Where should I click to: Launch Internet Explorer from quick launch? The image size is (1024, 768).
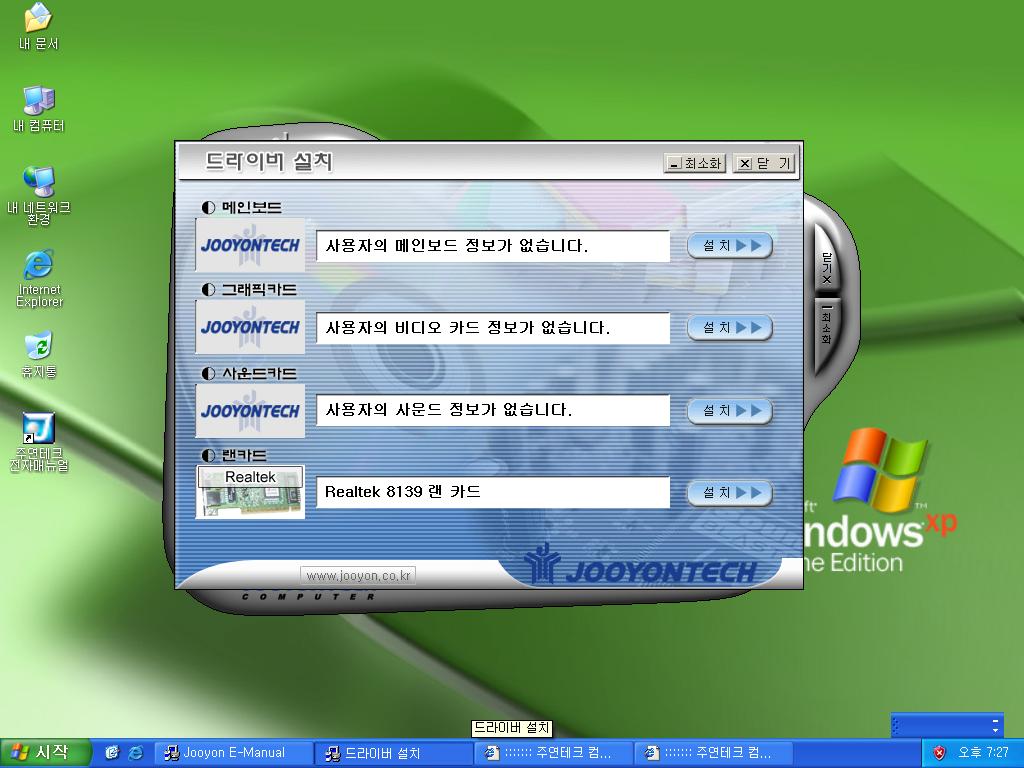pyautogui.click(x=136, y=753)
